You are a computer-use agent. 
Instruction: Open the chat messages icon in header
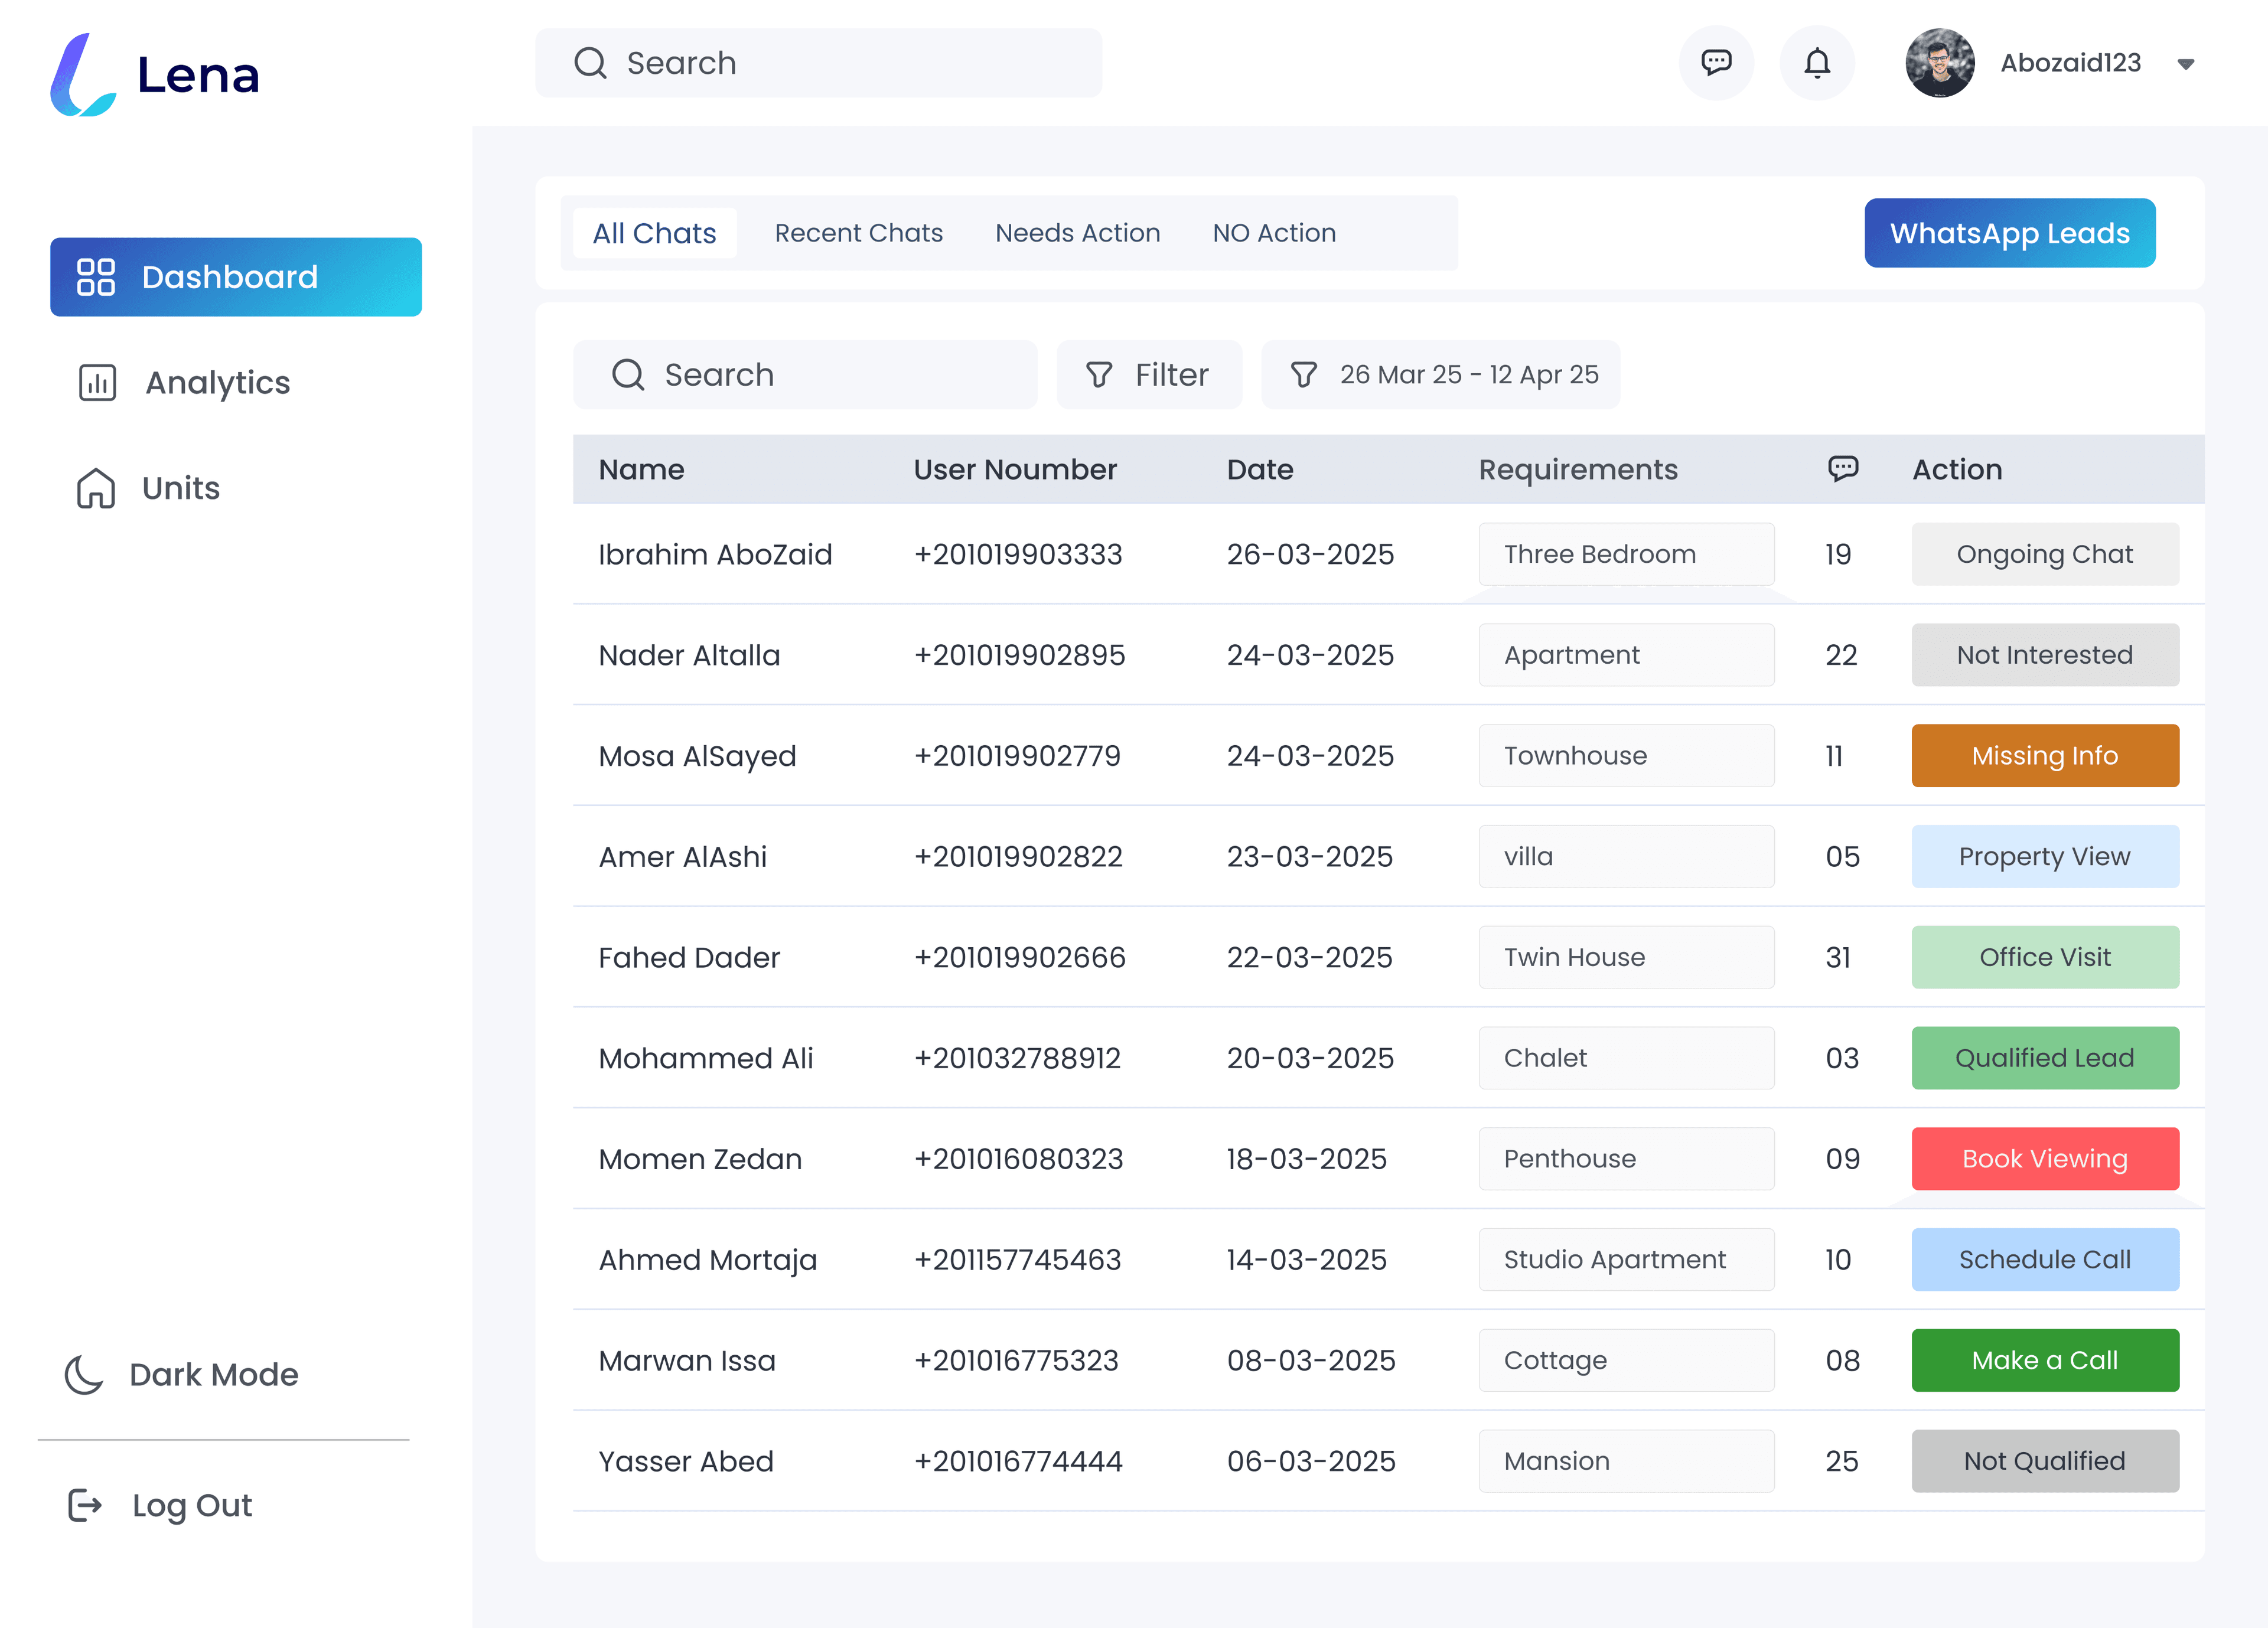1716,63
